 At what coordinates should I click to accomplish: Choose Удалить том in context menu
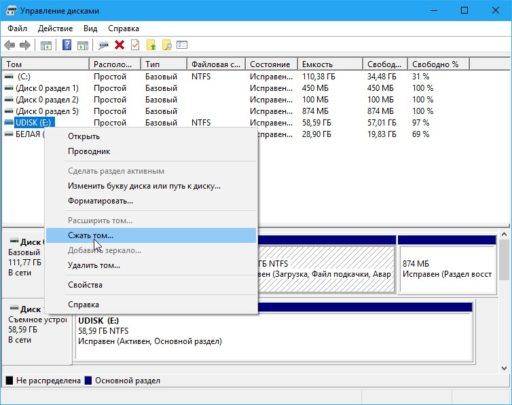point(151,266)
